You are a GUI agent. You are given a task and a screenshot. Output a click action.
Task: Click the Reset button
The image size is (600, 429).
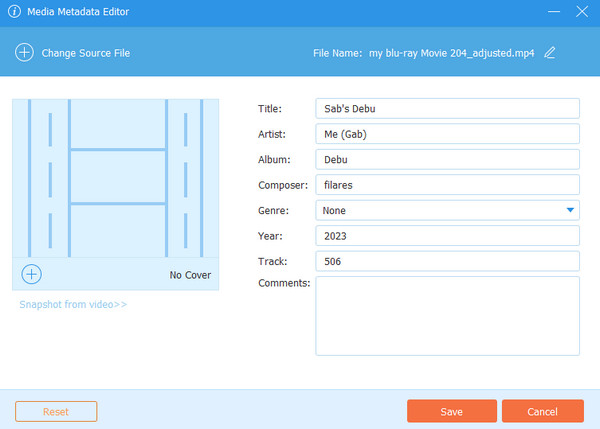[x=56, y=411]
